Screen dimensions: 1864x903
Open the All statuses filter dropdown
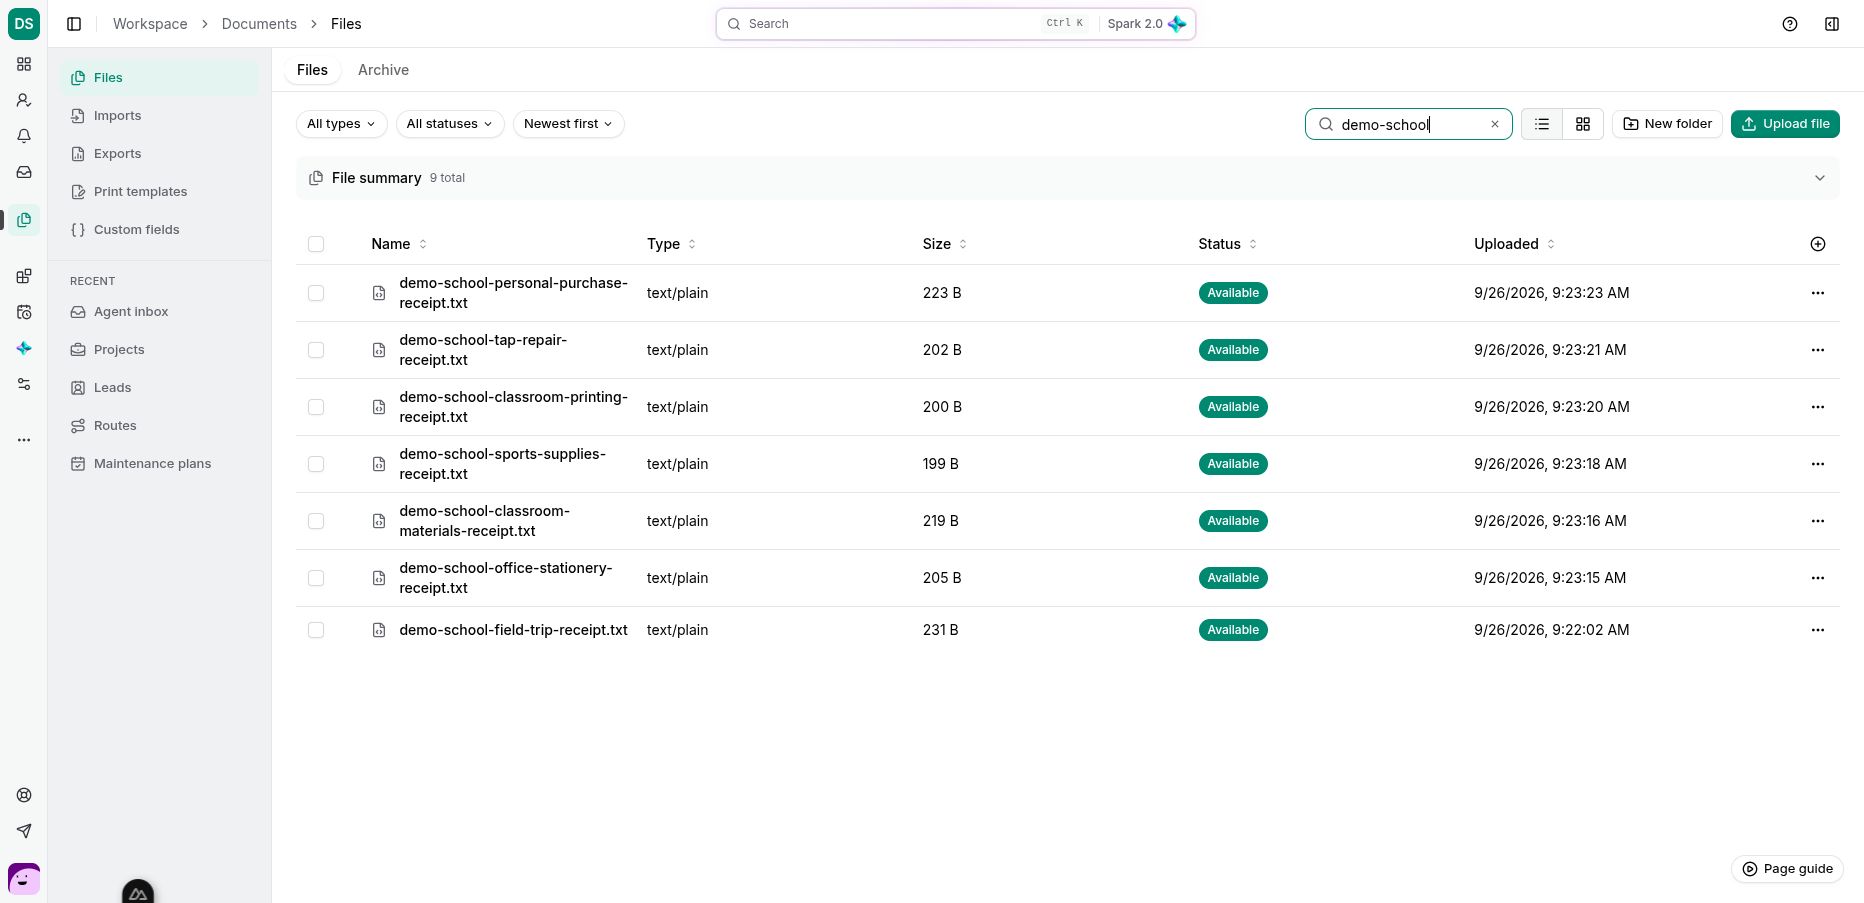coord(450,124)
